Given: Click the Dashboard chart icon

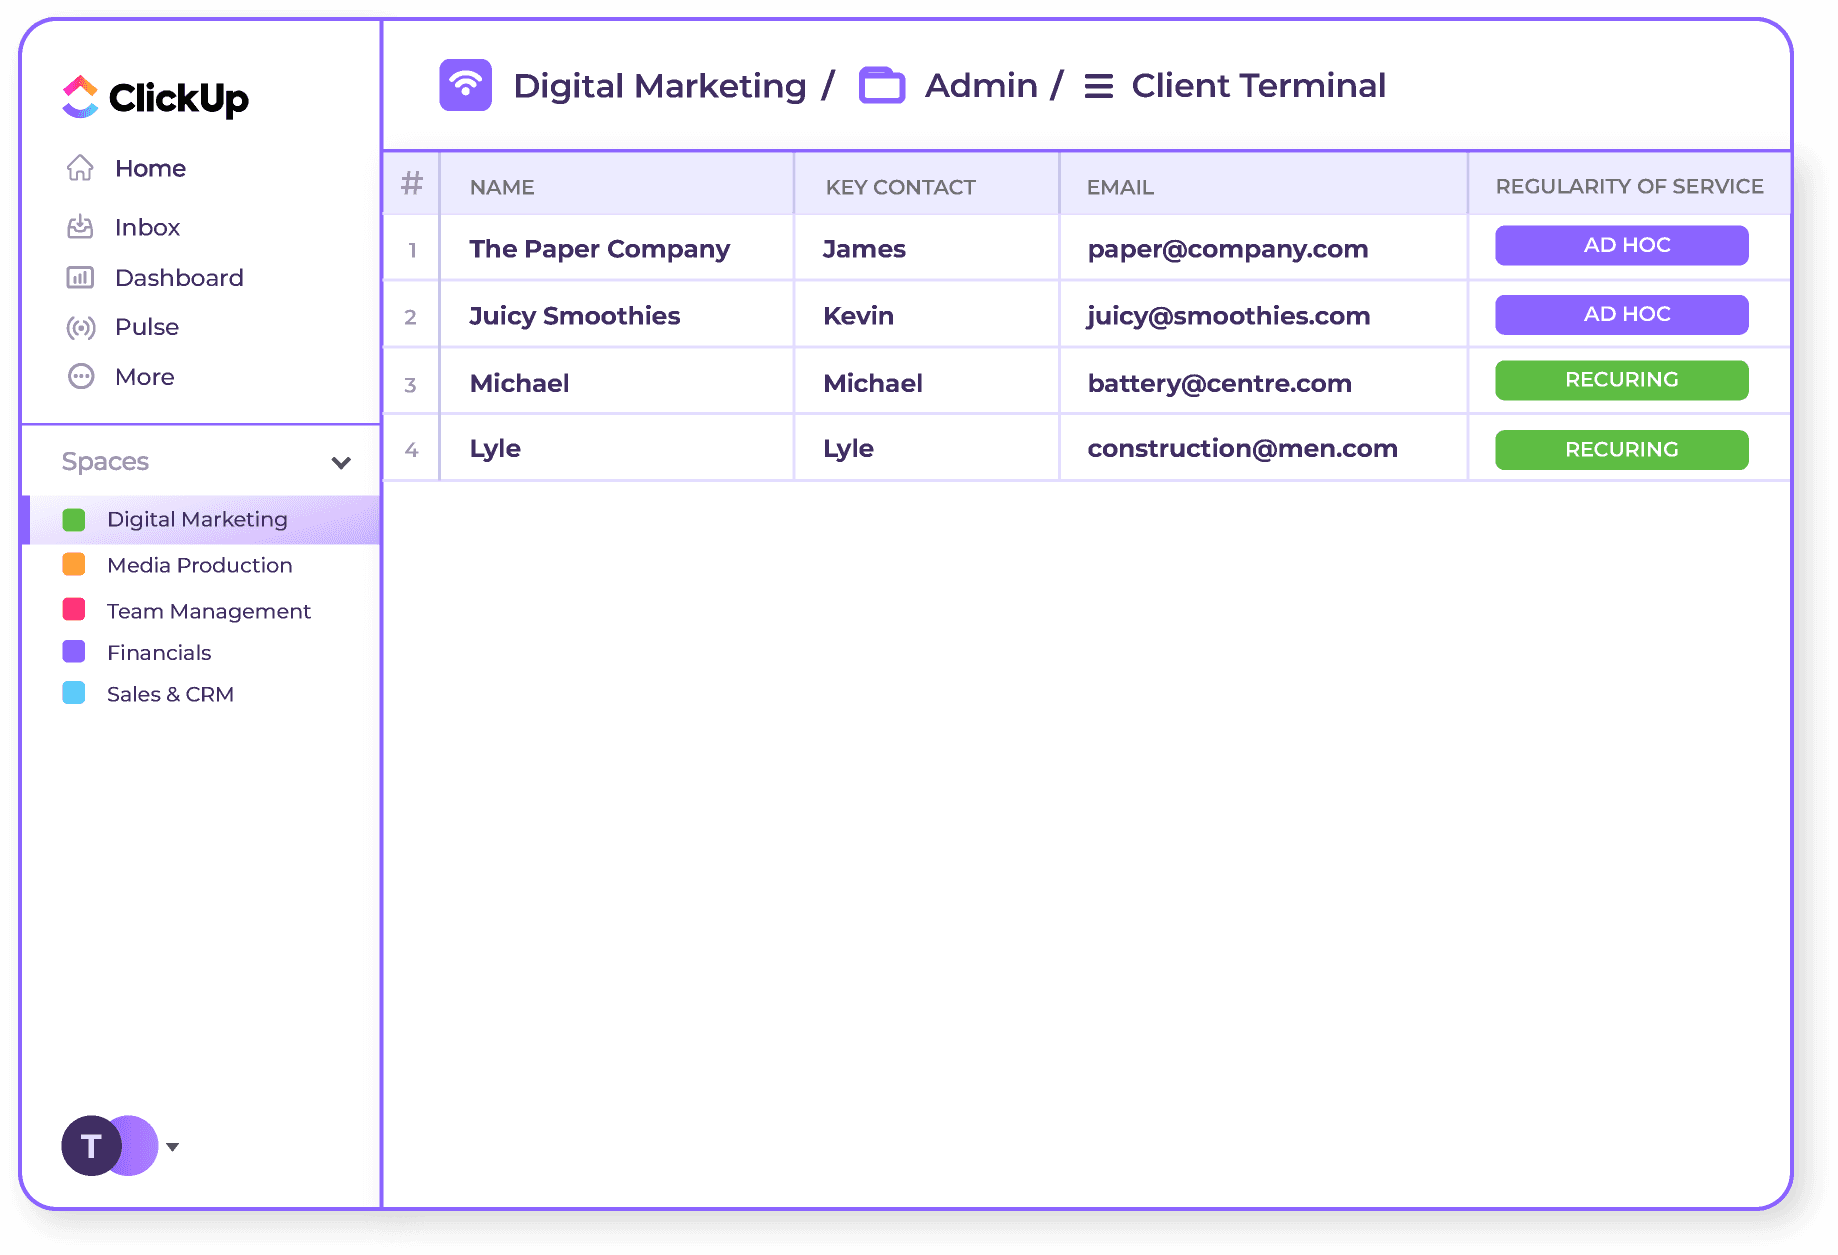Looking at the screenshot, I should [x=80, y=277].
